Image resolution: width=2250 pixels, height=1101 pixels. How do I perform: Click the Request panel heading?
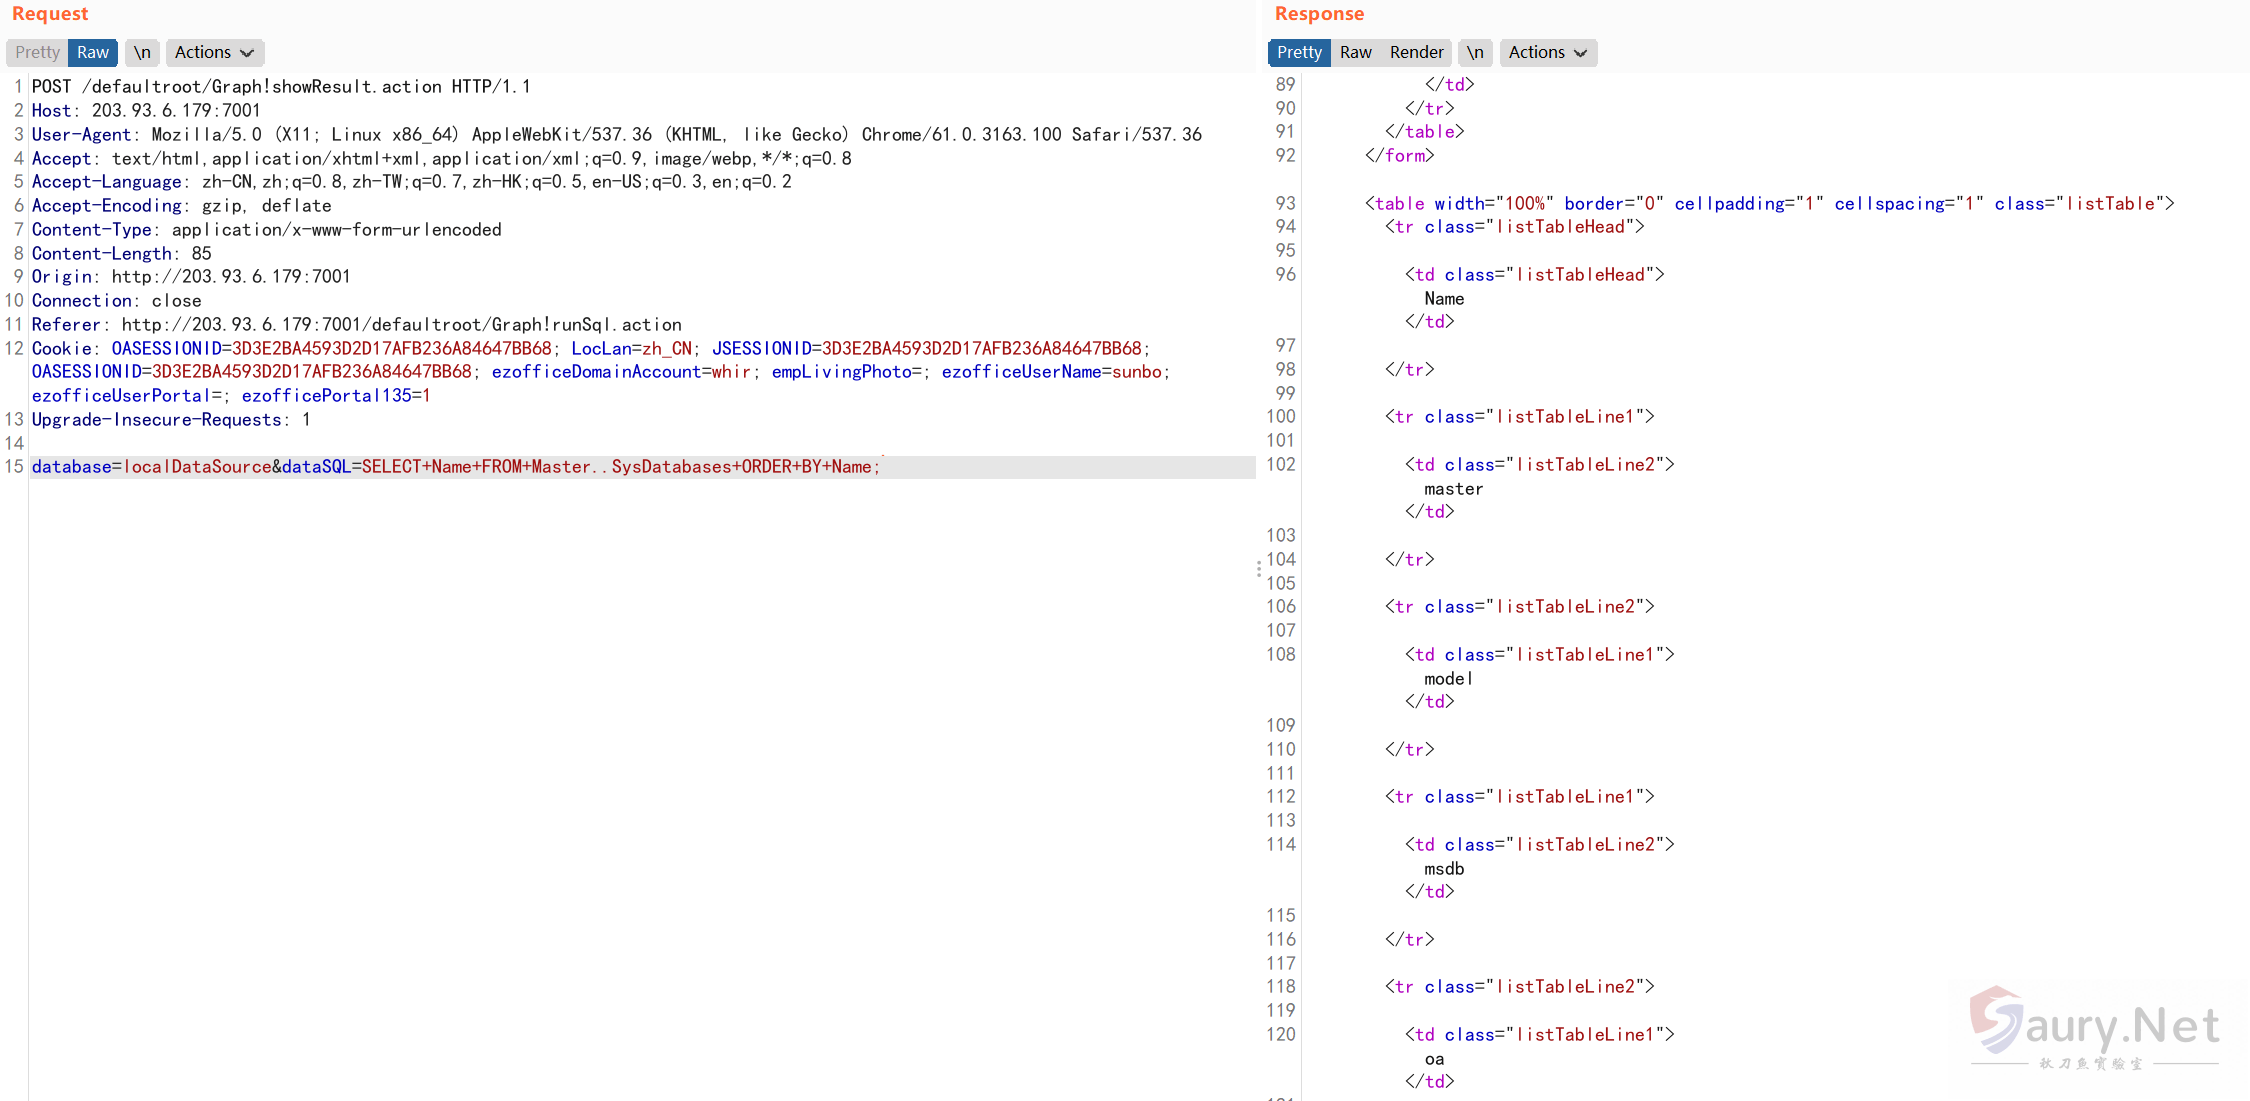click(50, 14)
